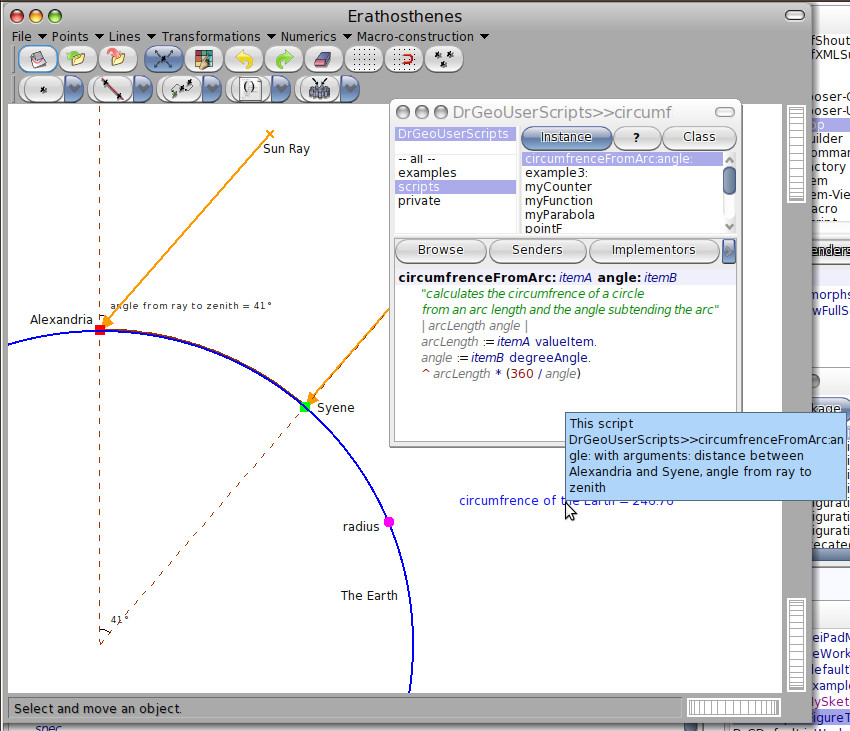The width and height of the screenshot is (850, 731).
Task: Expand dropdown next to the line tool
Action: click(x=142, y=89)
